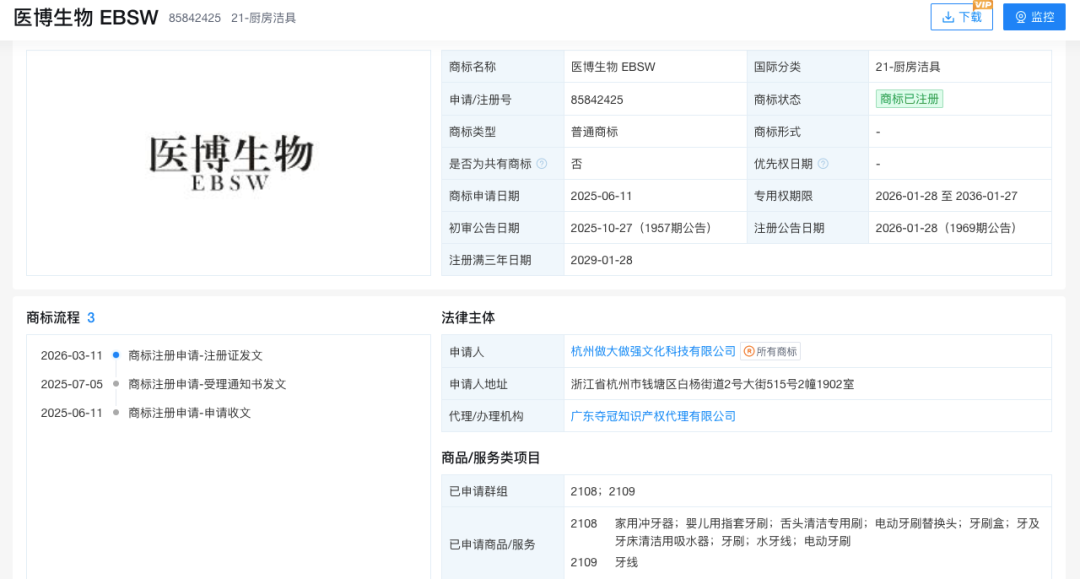Click 2025-10-27（1957期公告）cell

point(643,228)
